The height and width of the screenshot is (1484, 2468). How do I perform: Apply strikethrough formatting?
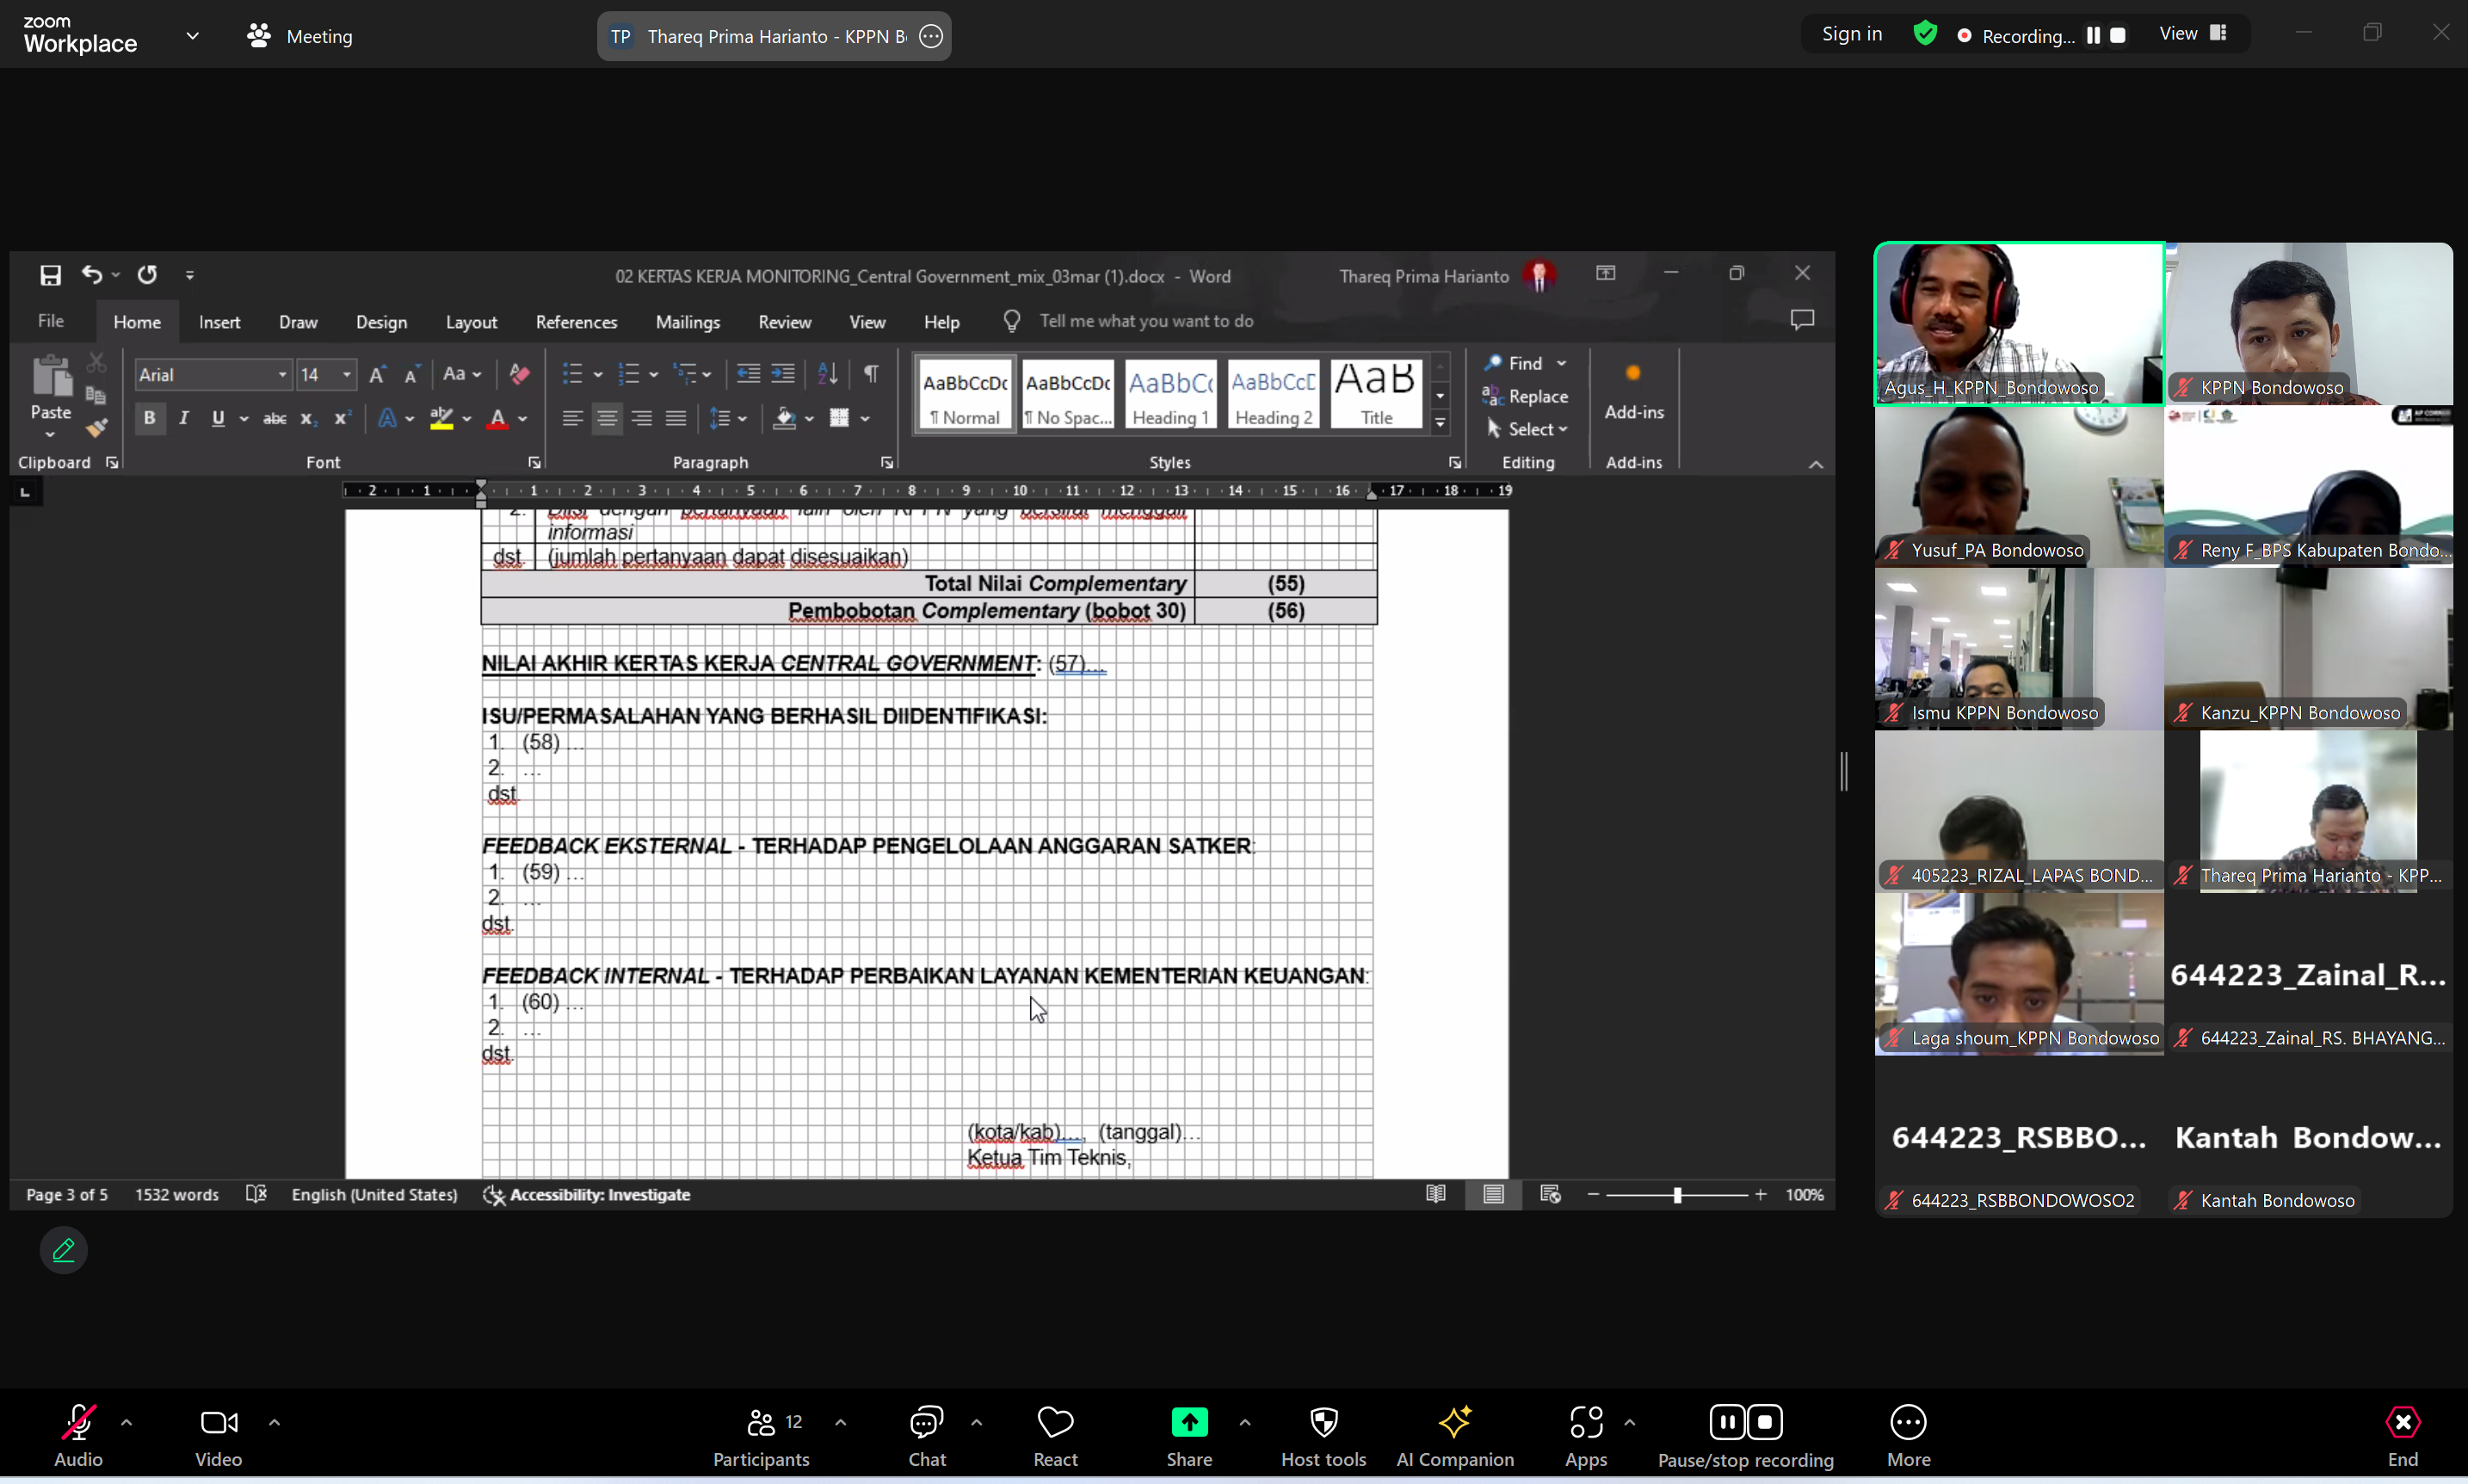[x=274, y=418]
